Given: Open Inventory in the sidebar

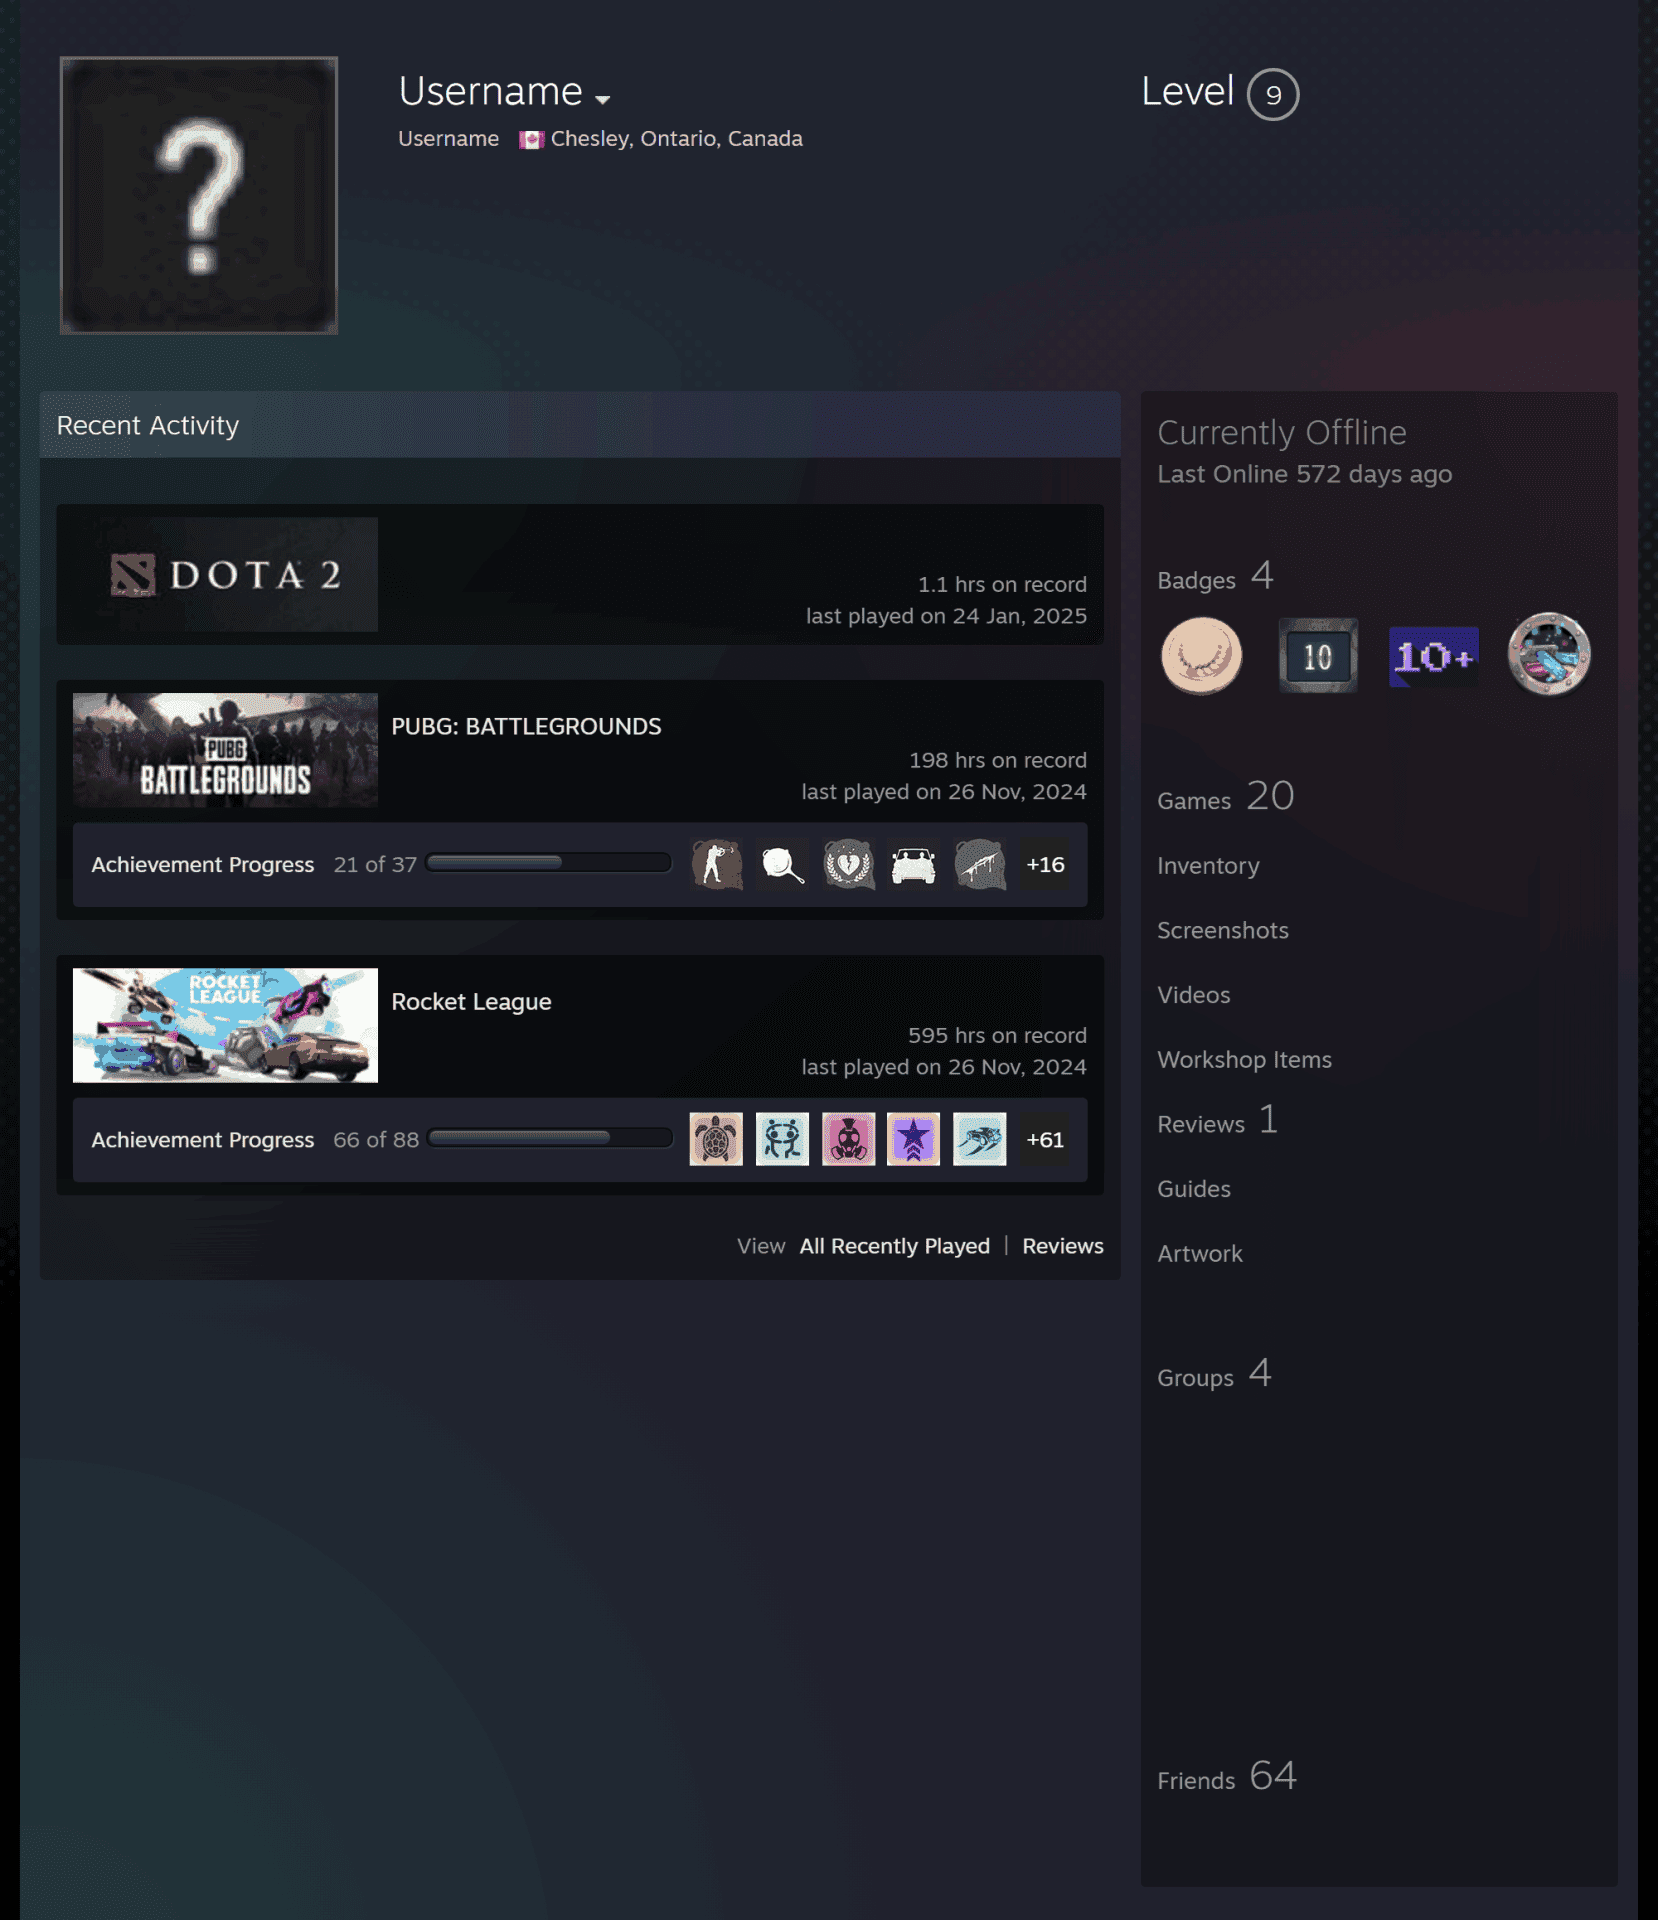Looking at the screenshot, I should pyautogui.click(x=1208, y=866).
